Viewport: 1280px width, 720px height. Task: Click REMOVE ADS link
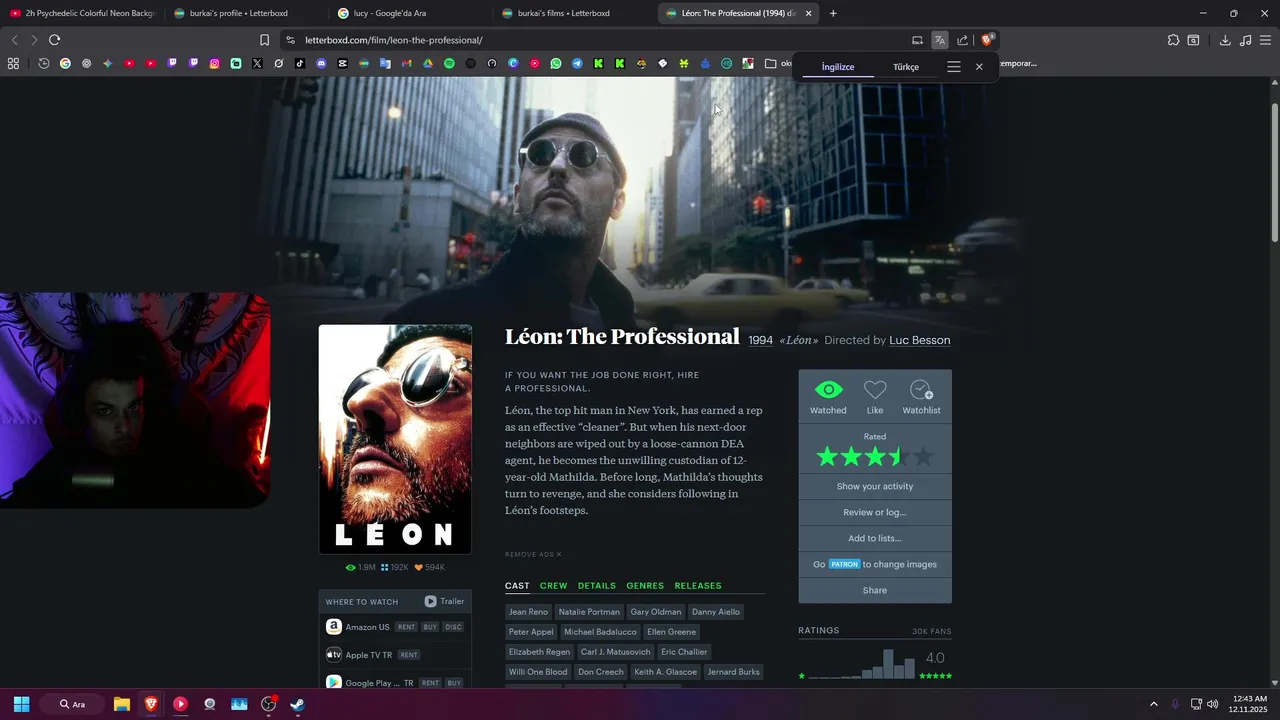click(533, 554)
